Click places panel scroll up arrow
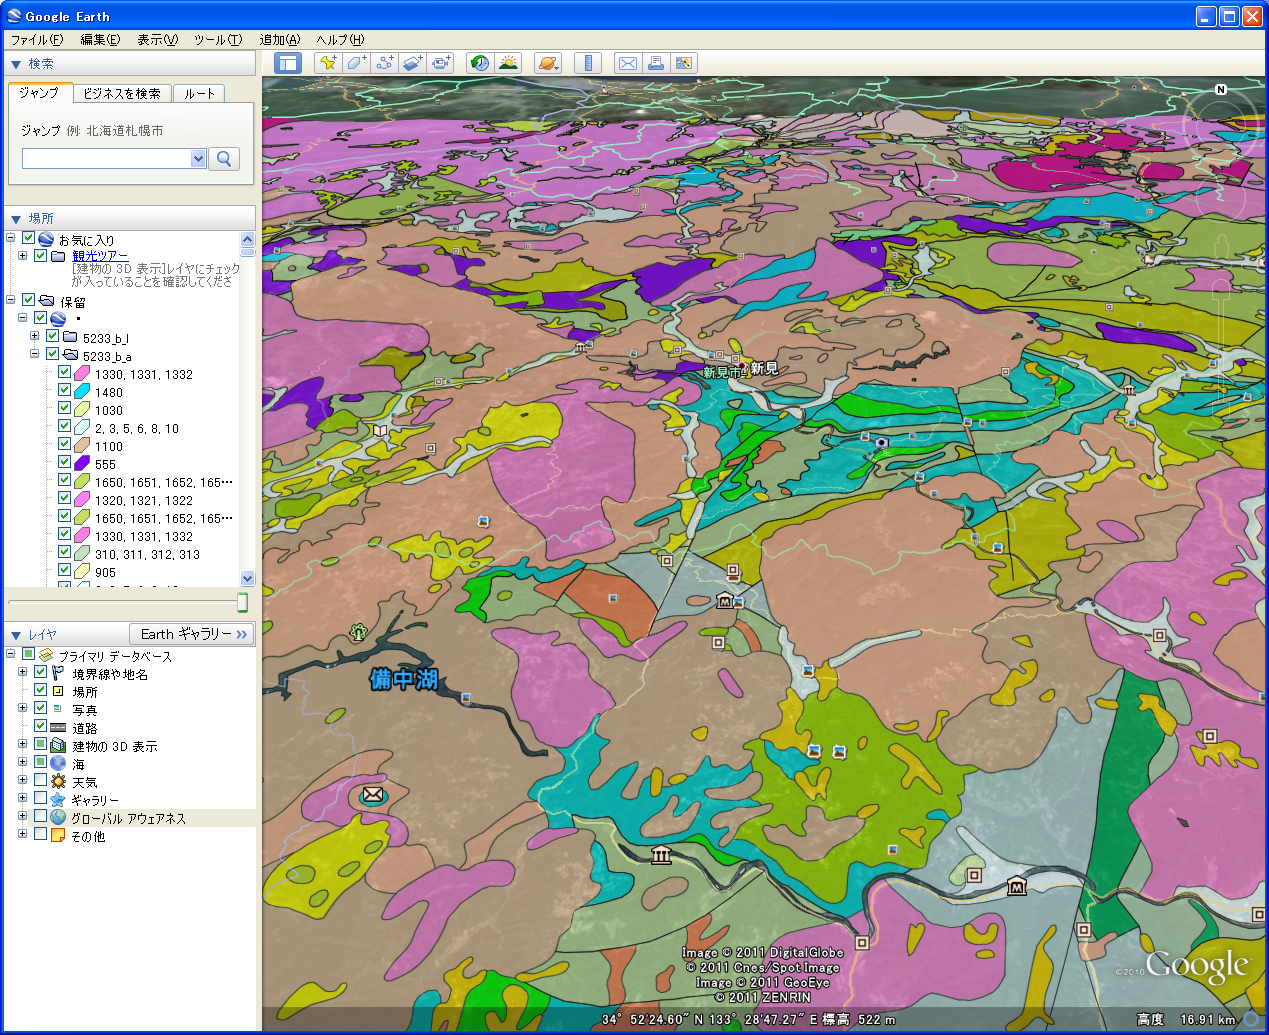The image size is (1269, 1035). tap(248, 239)
